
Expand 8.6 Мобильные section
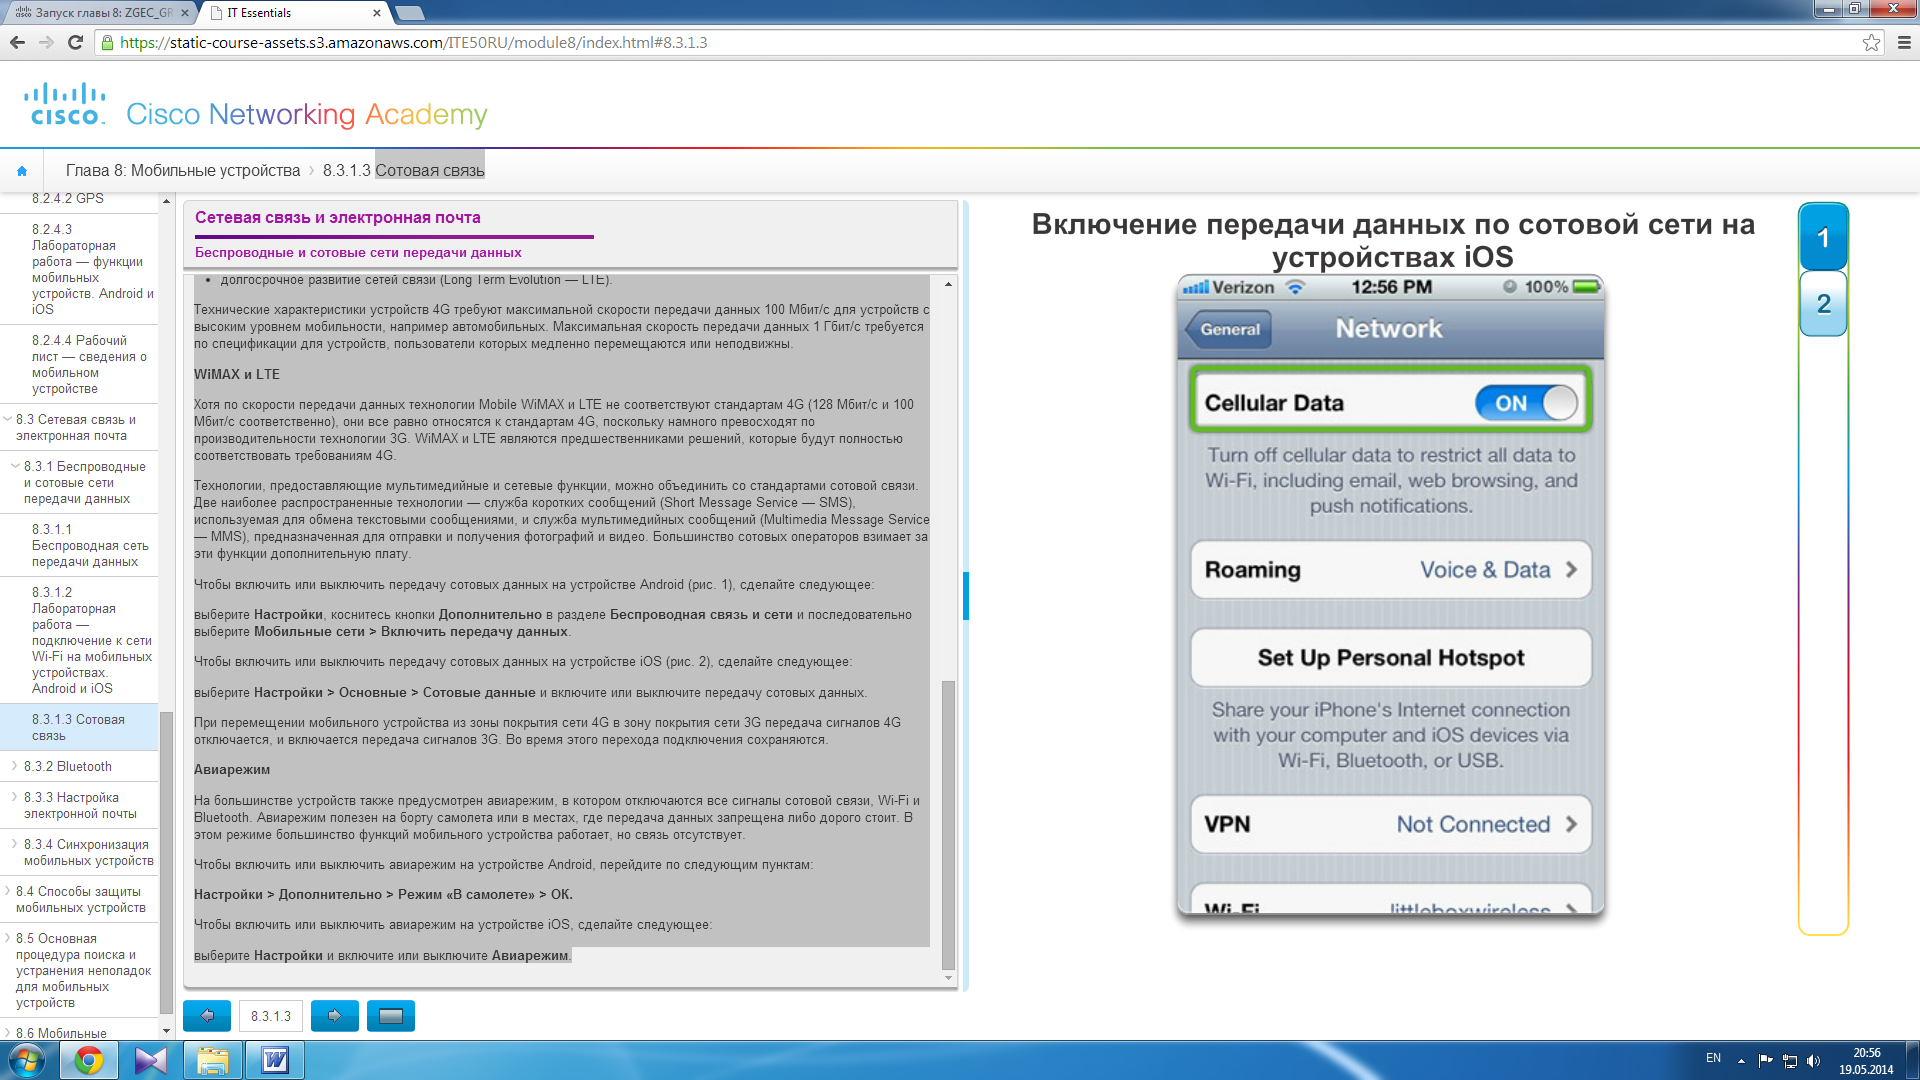(8, 1033)
